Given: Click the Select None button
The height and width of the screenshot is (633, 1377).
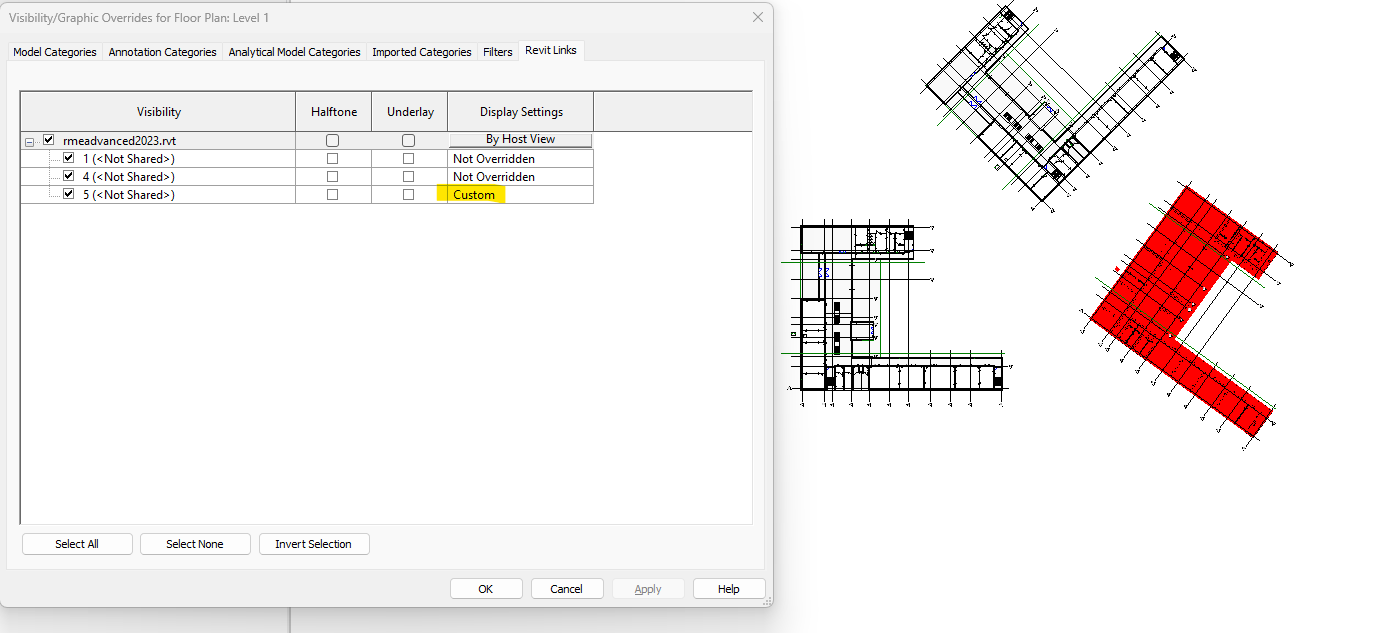Looking at the screenshot, I should coord(195,543).
